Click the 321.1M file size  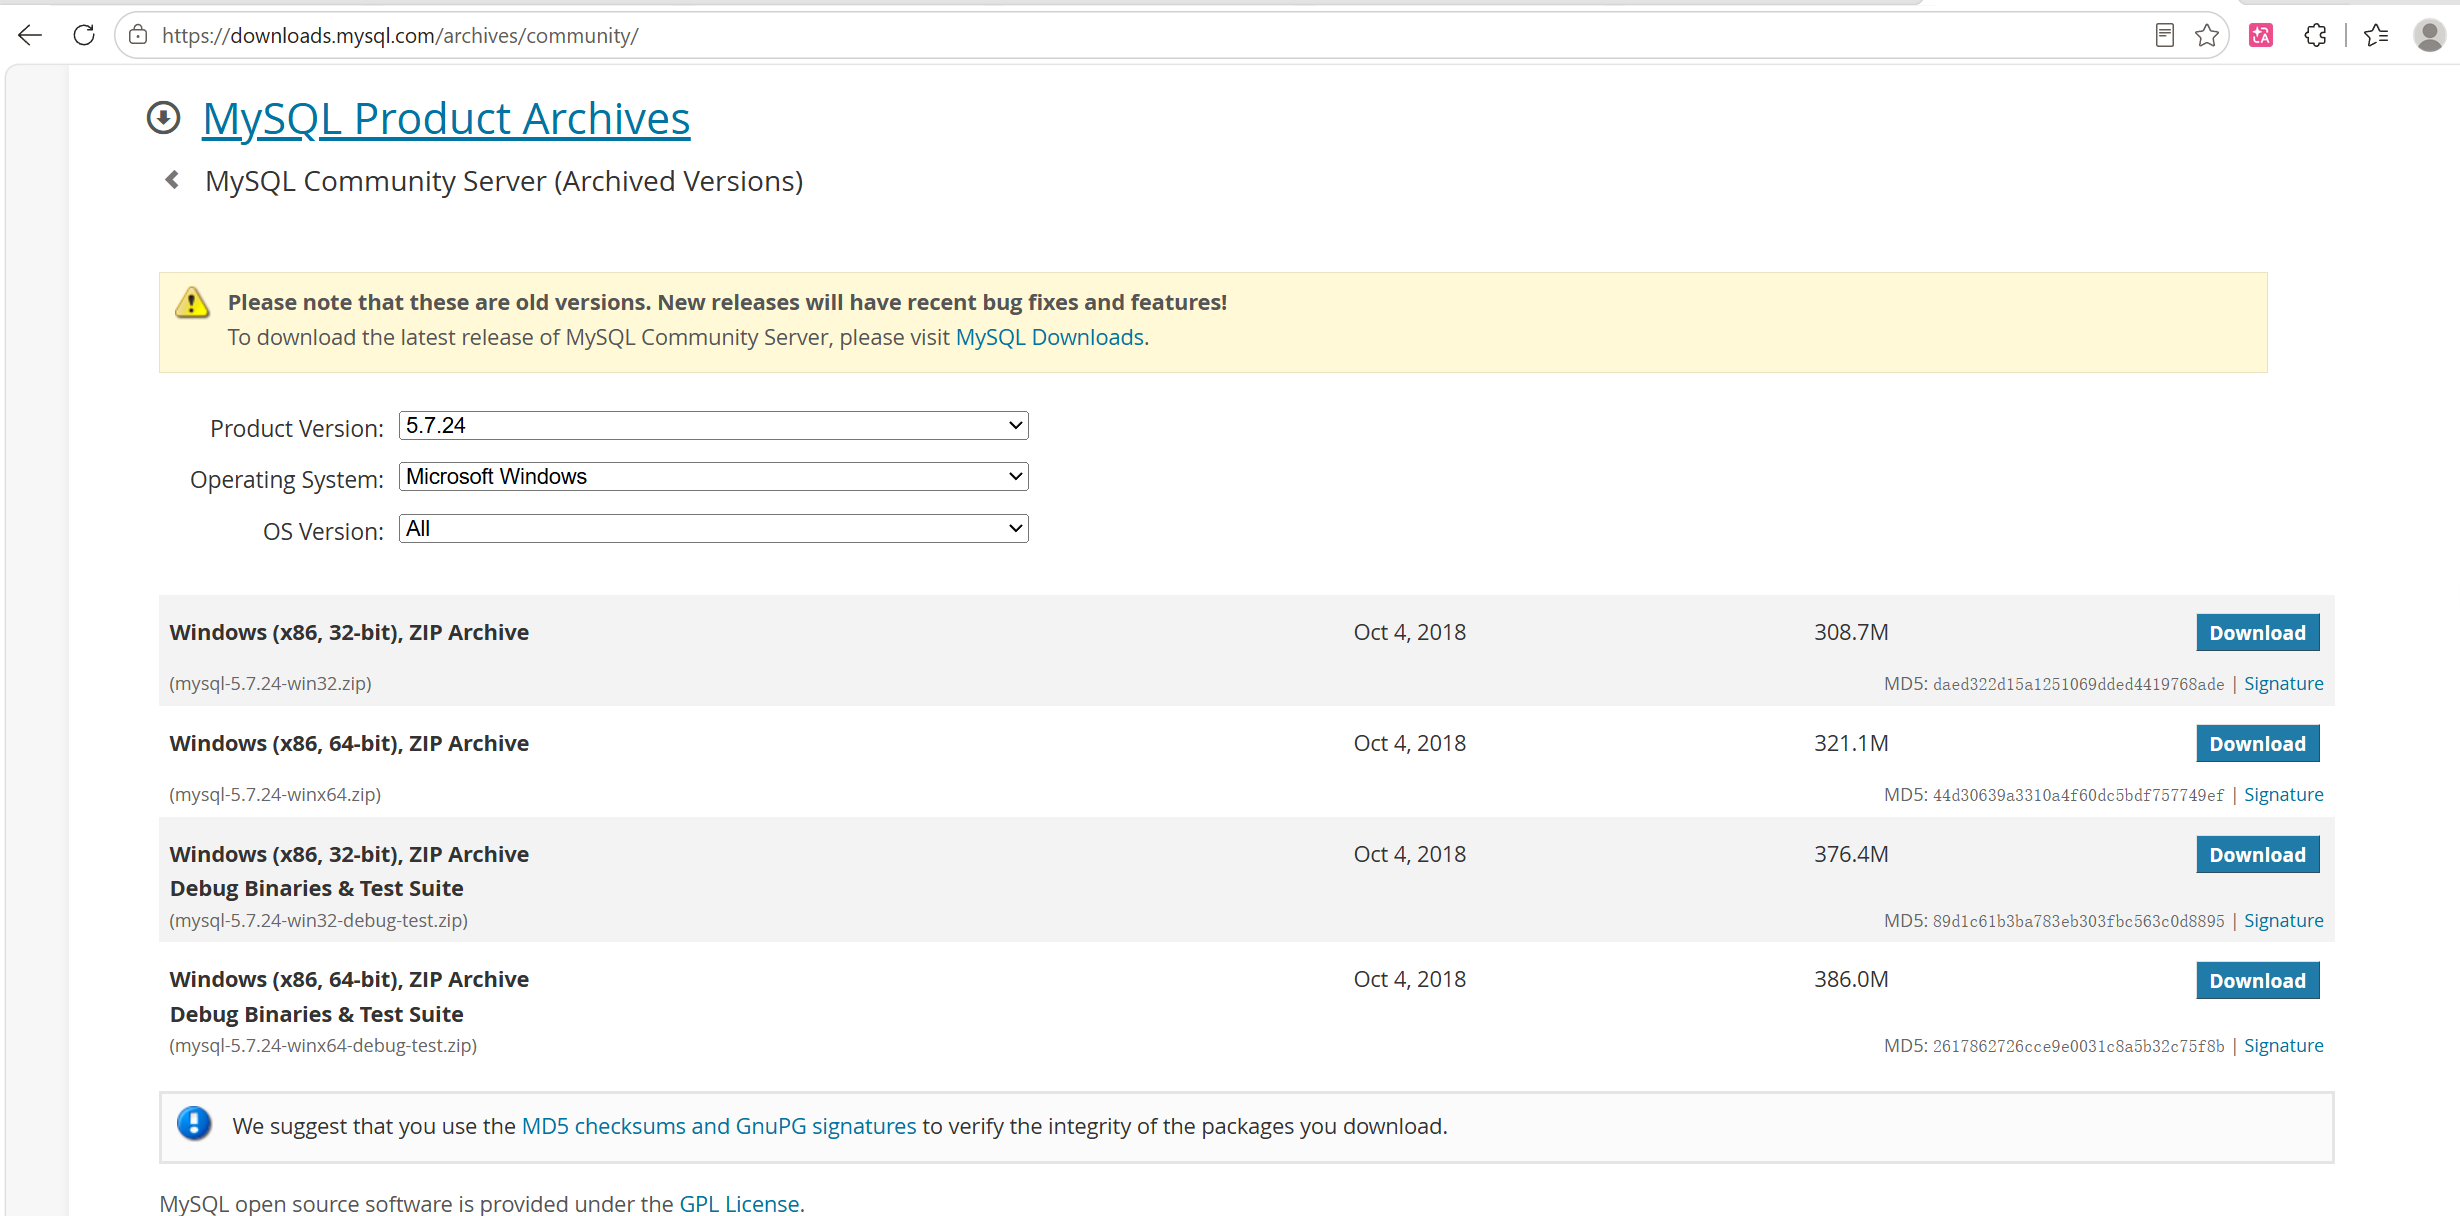(1851, 744)
